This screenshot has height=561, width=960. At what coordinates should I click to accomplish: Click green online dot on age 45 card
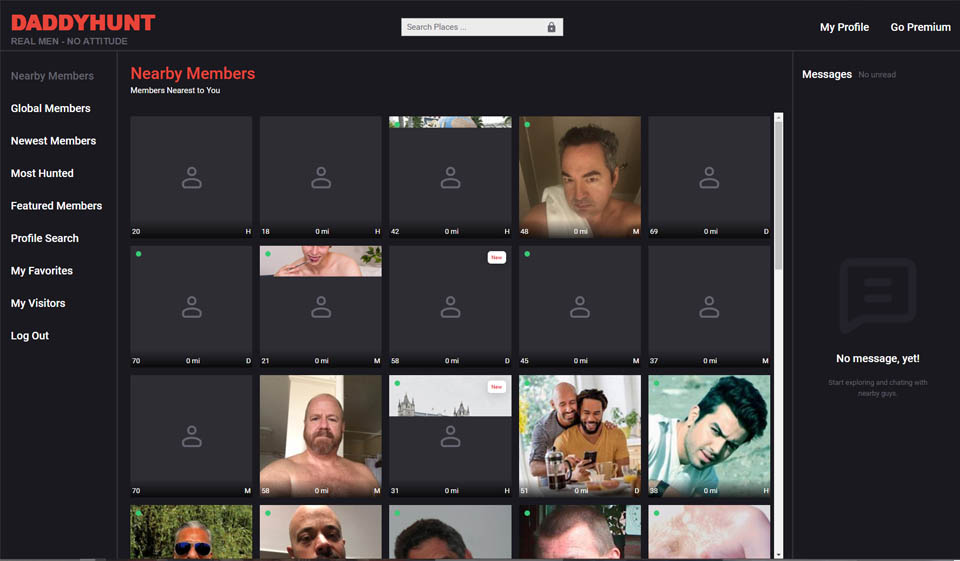tap(527, 254)
